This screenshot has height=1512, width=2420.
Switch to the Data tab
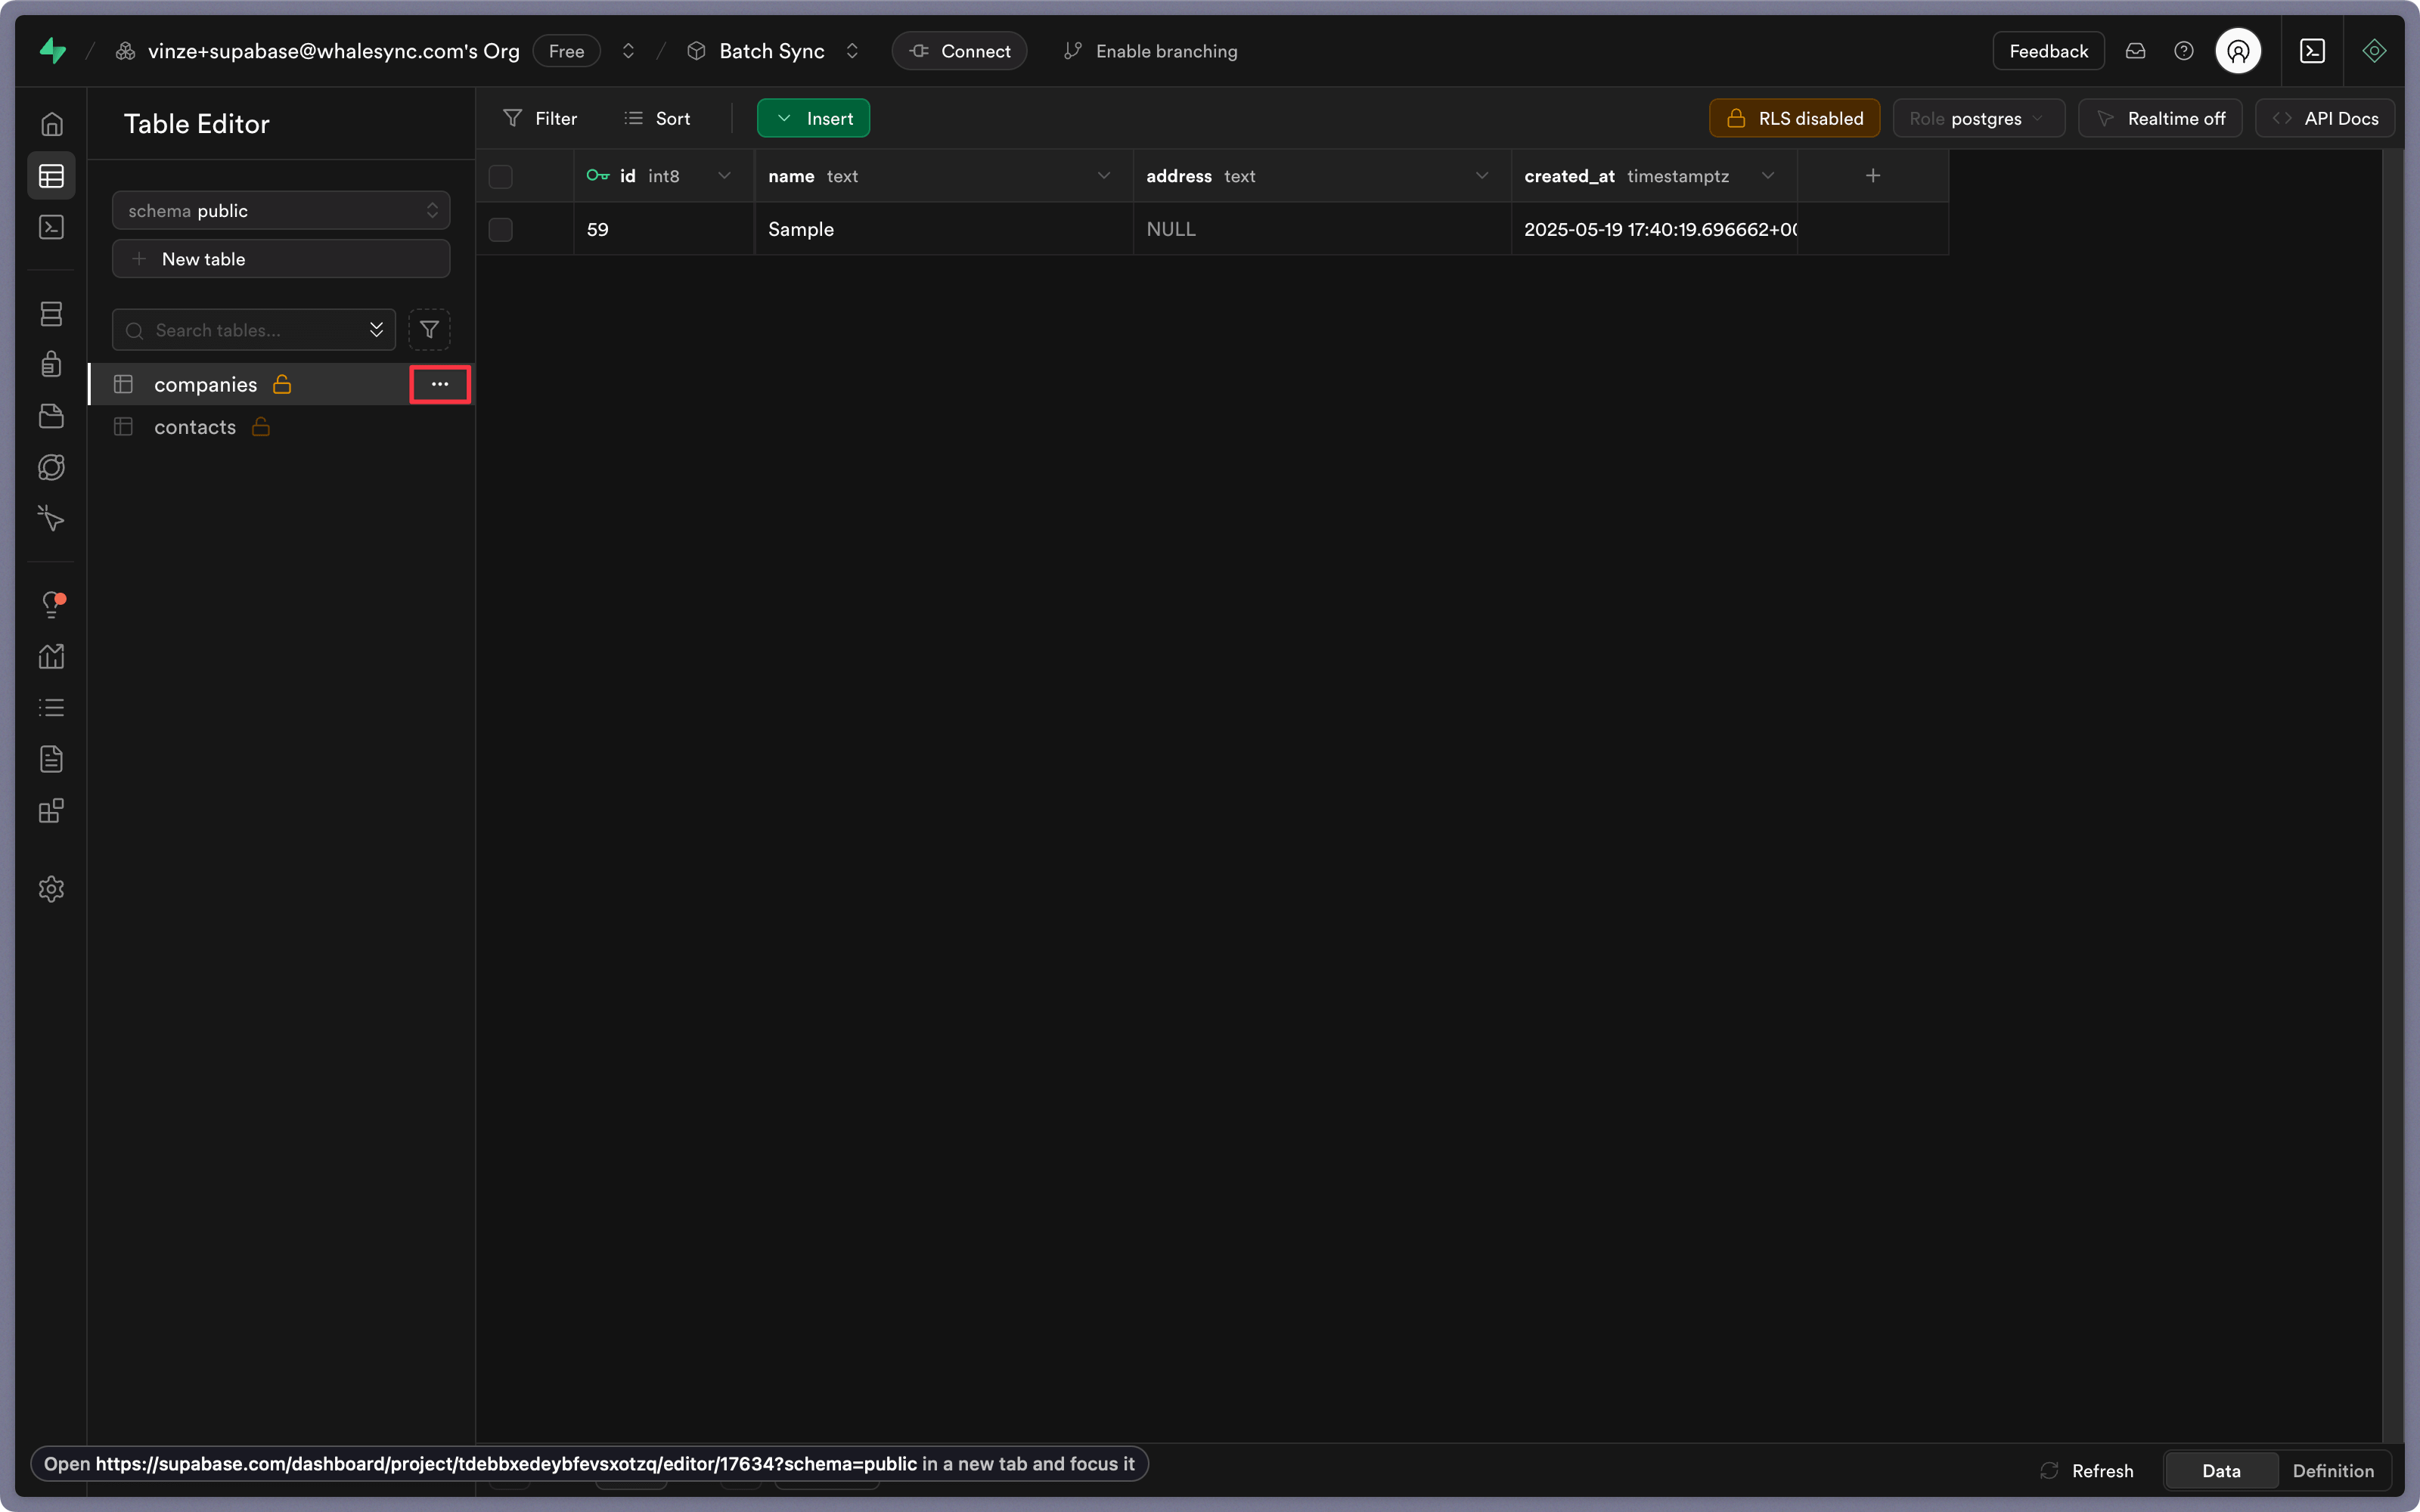[x=2221, y=1471]
